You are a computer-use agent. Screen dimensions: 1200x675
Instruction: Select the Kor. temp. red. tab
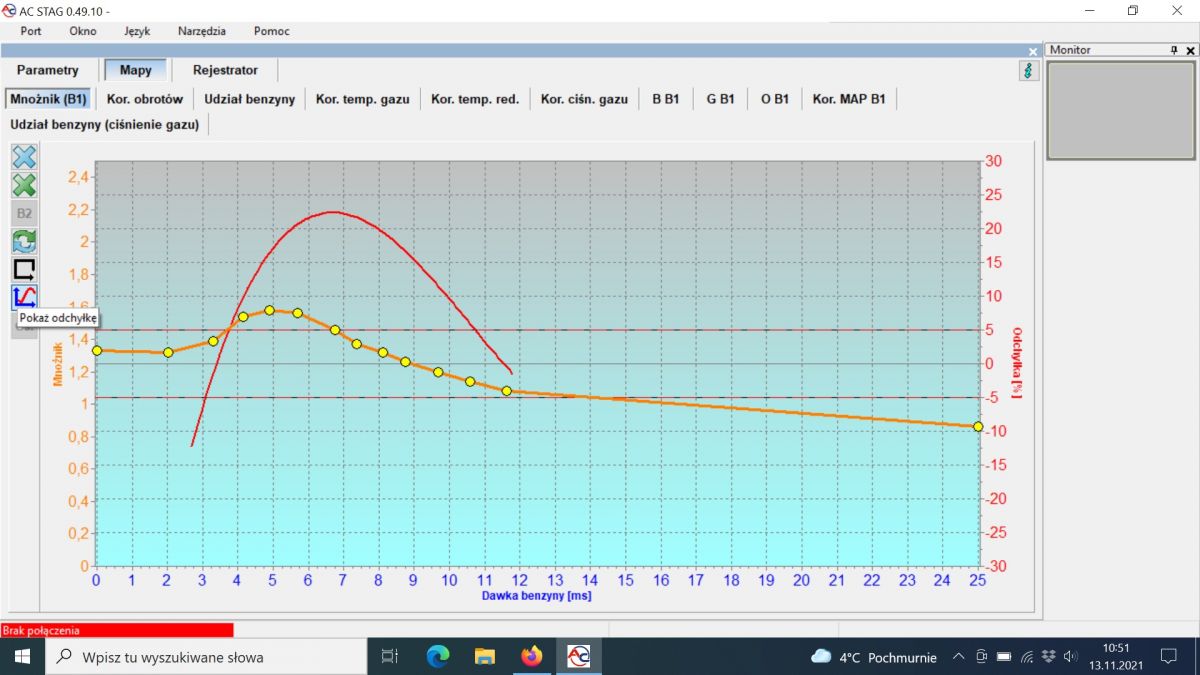point(475,99)
